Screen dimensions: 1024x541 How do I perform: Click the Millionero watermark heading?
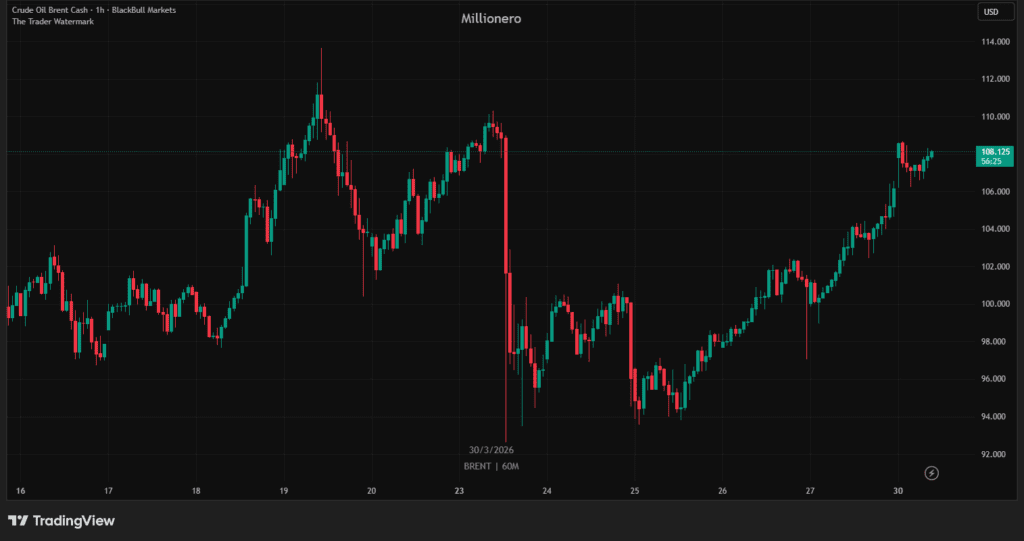[490, 19]
